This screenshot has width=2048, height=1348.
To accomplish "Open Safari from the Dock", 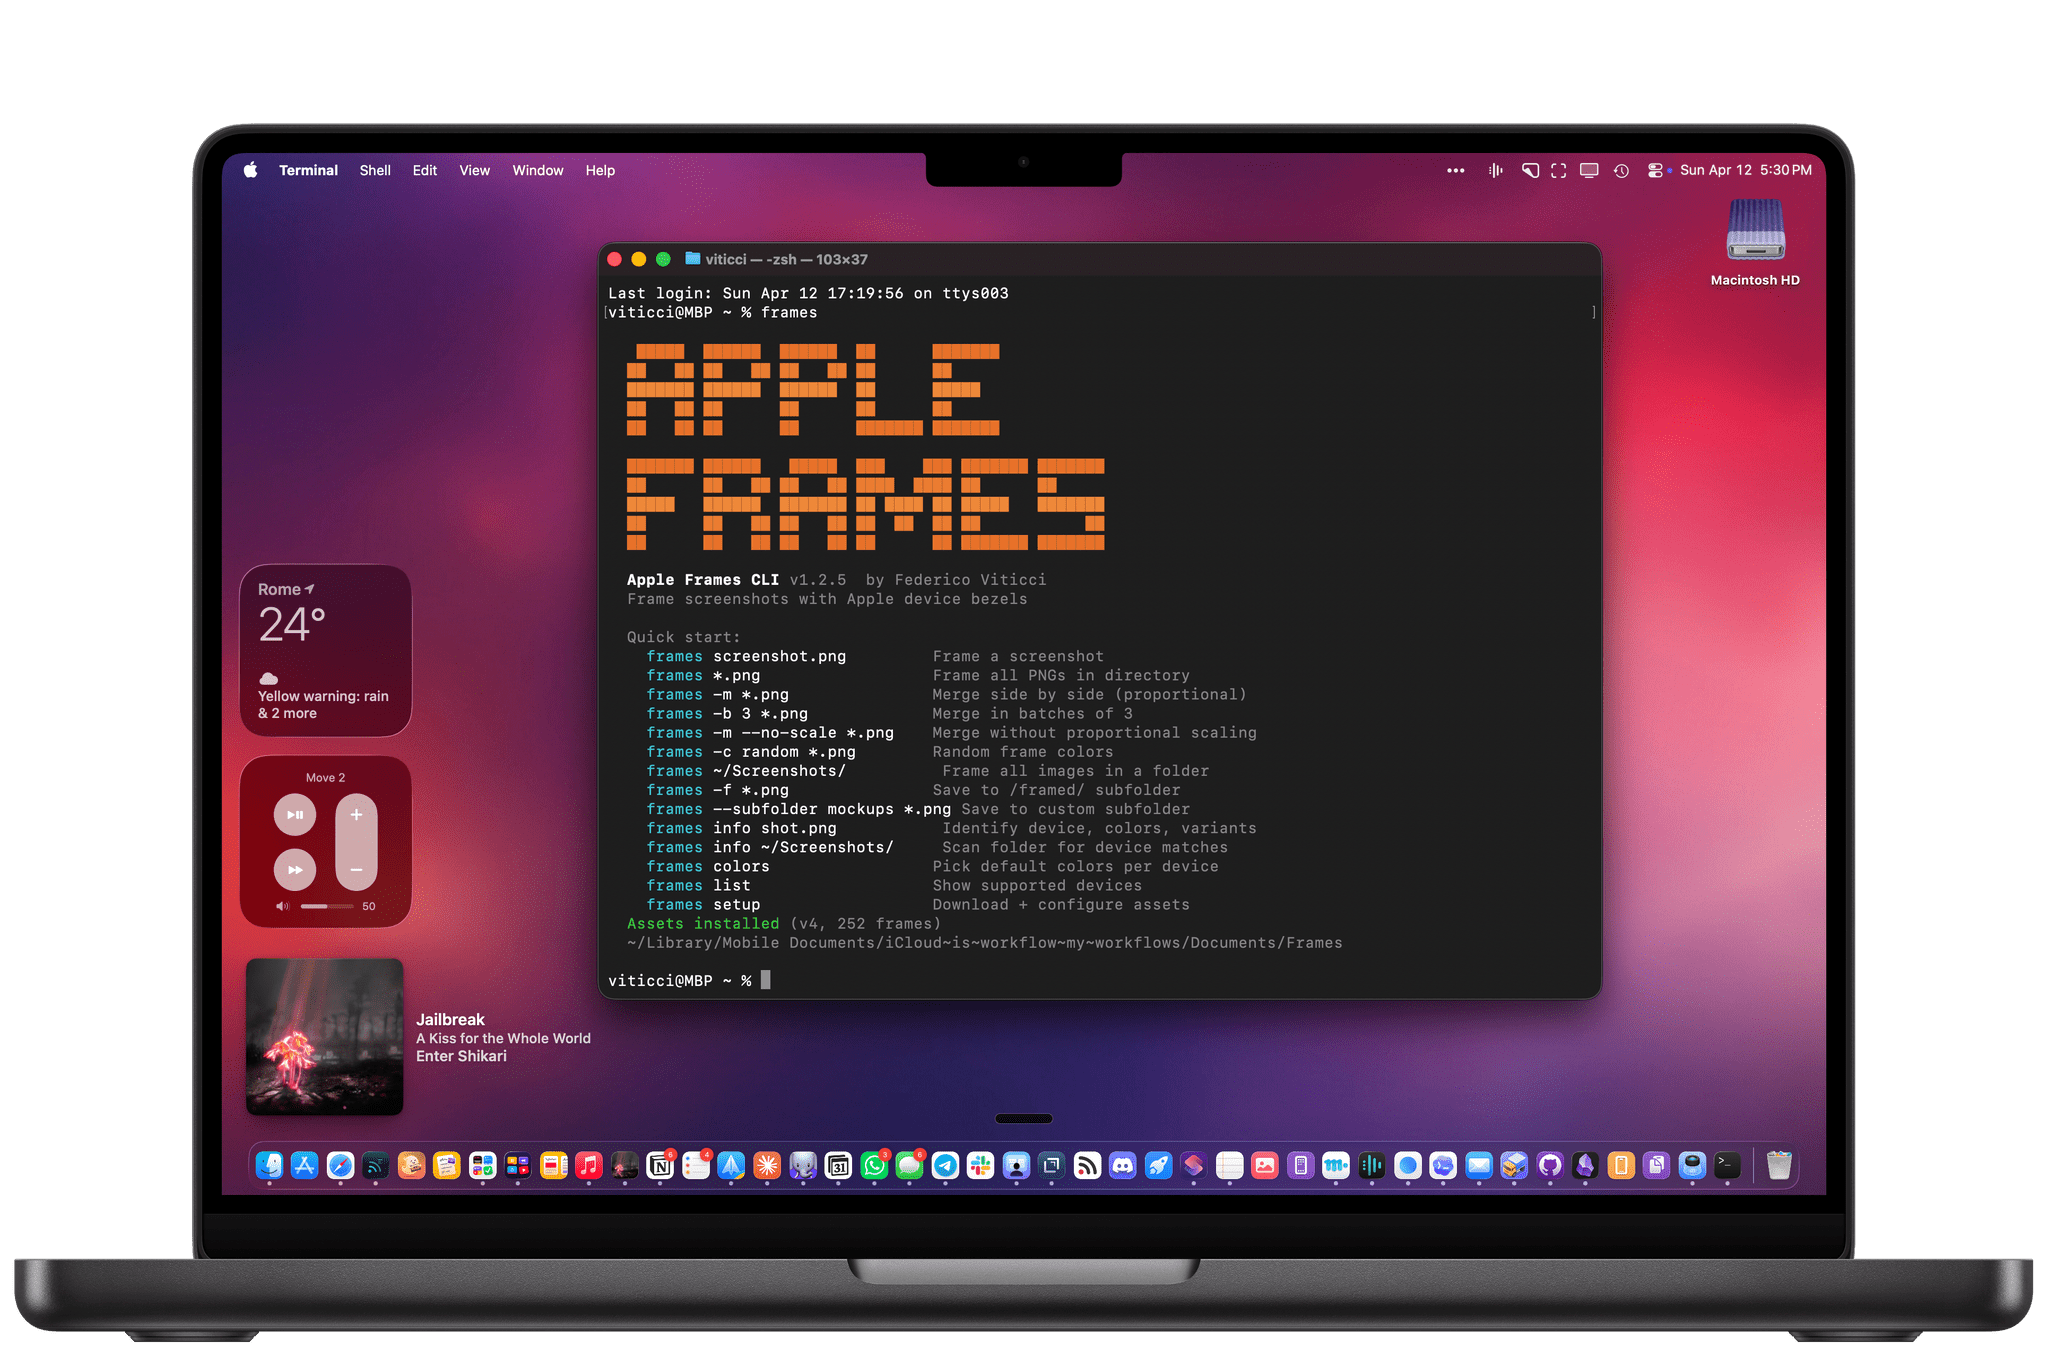I will tap(340, 1165).
